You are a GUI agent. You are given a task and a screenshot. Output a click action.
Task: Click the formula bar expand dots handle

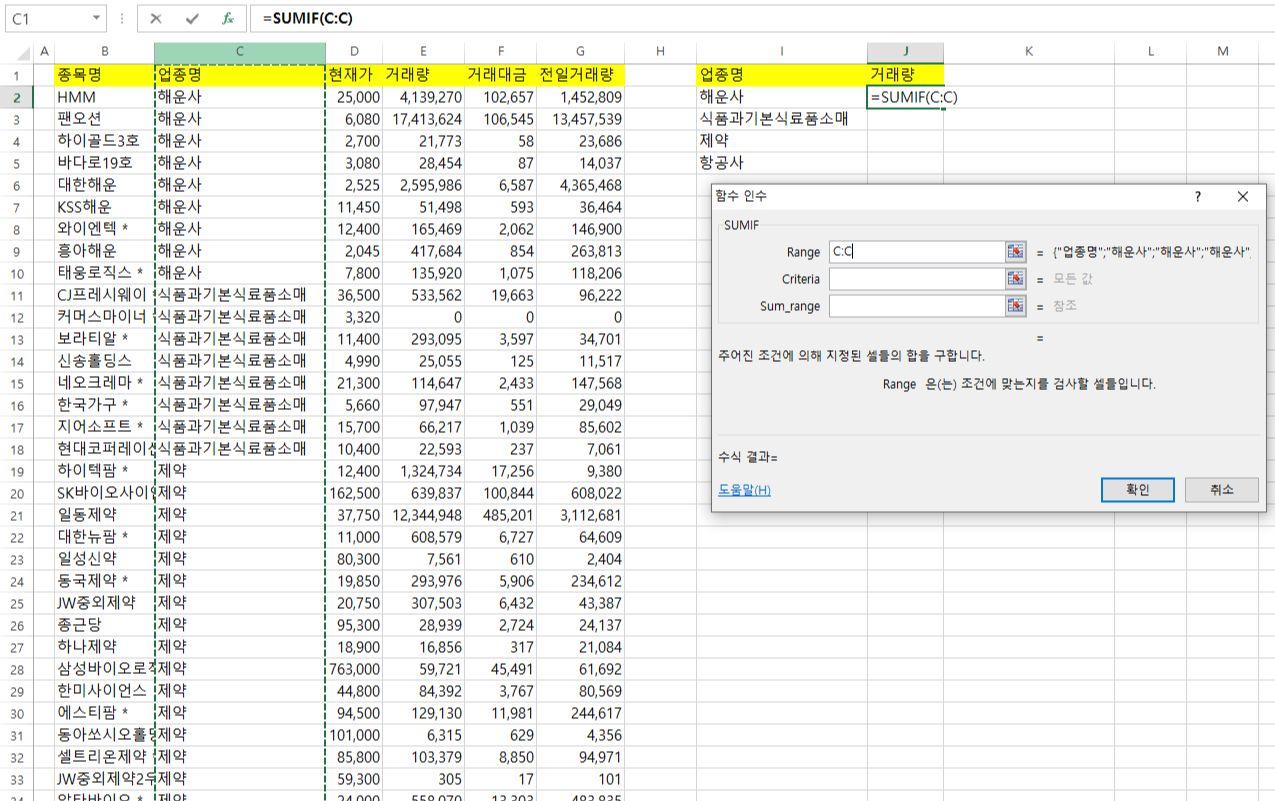click(x=121, y=18)
